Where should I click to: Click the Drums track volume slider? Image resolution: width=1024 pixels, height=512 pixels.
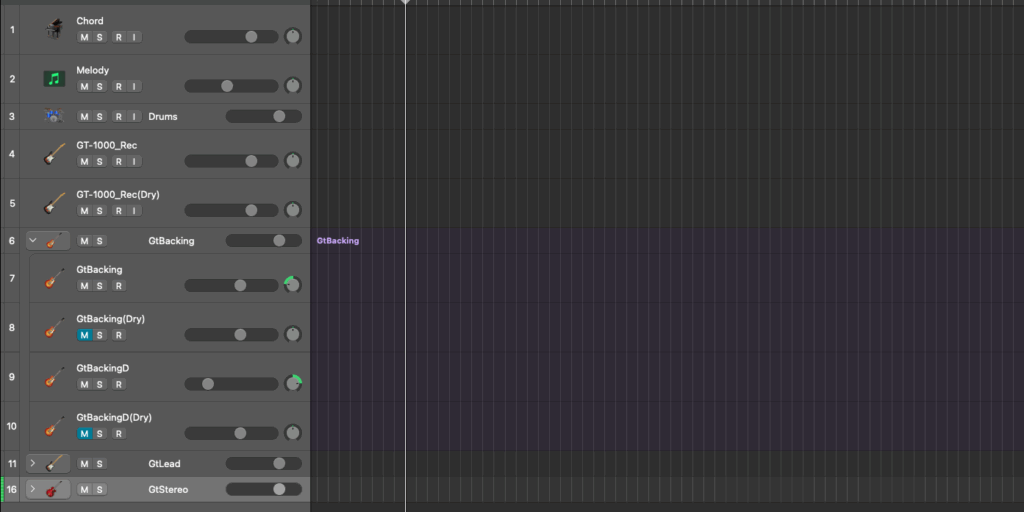tap(264, 116)
